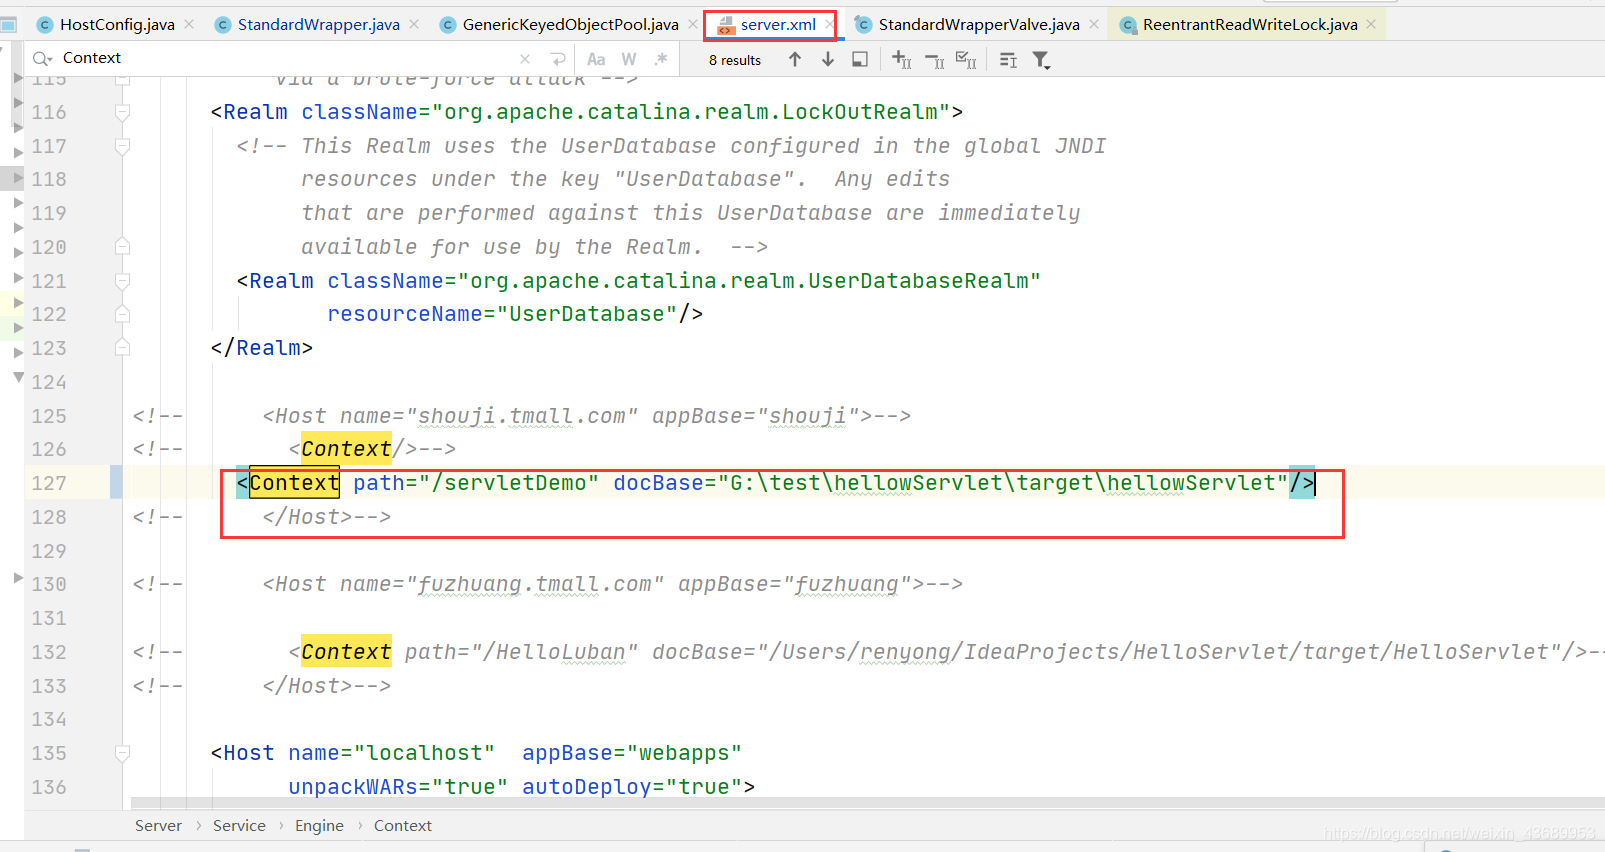
Task: Toggle the fold marker on line 122
Action: click(122, 314)
